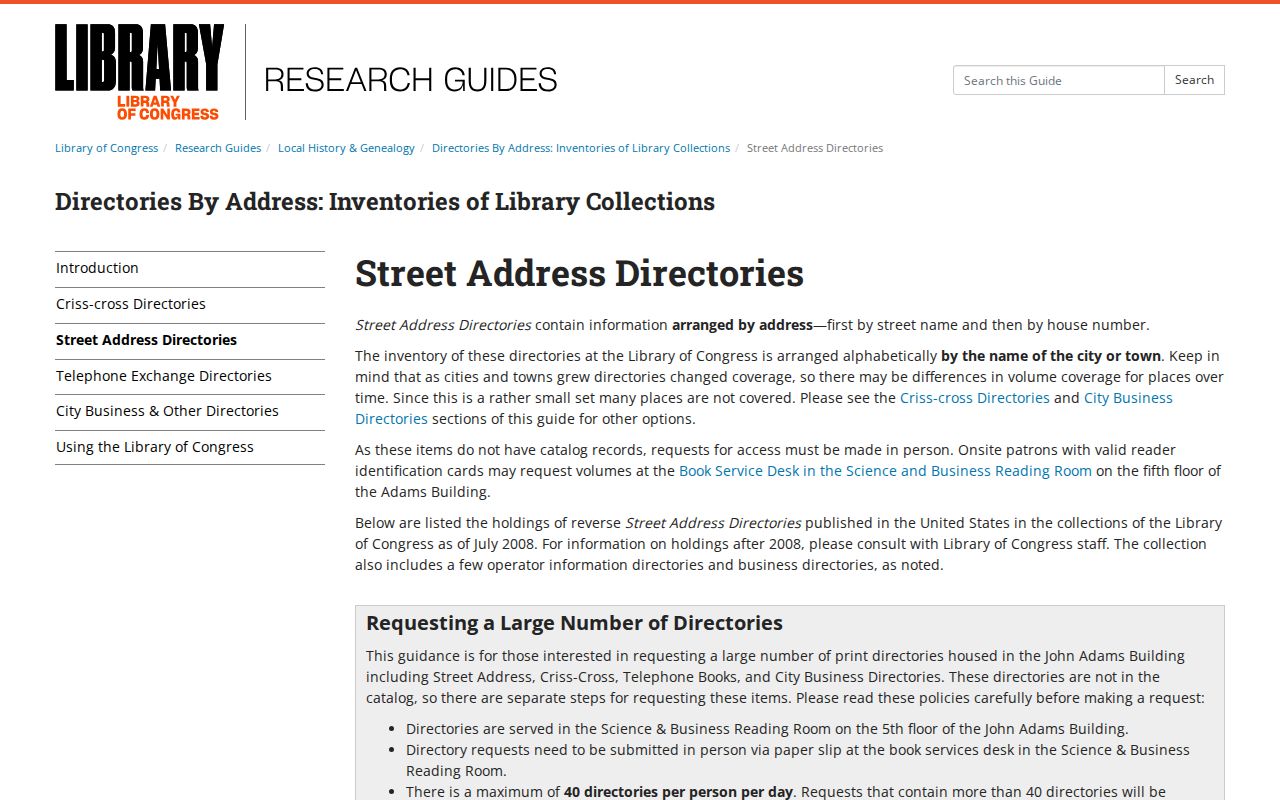Follow the inline Criss-cross Directories link

pyautogui.click(x=975, y=398)
